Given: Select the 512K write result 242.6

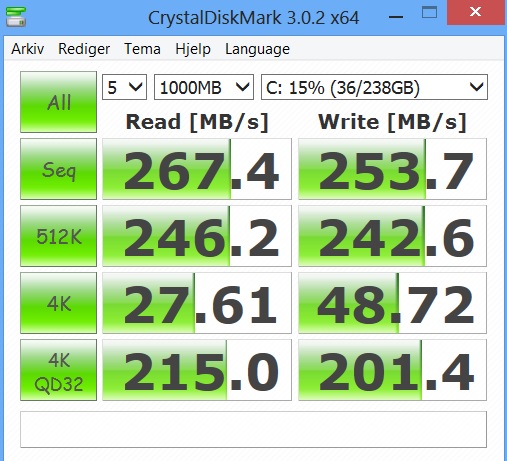Looking at the screenshot, I should tap(392, 236).
